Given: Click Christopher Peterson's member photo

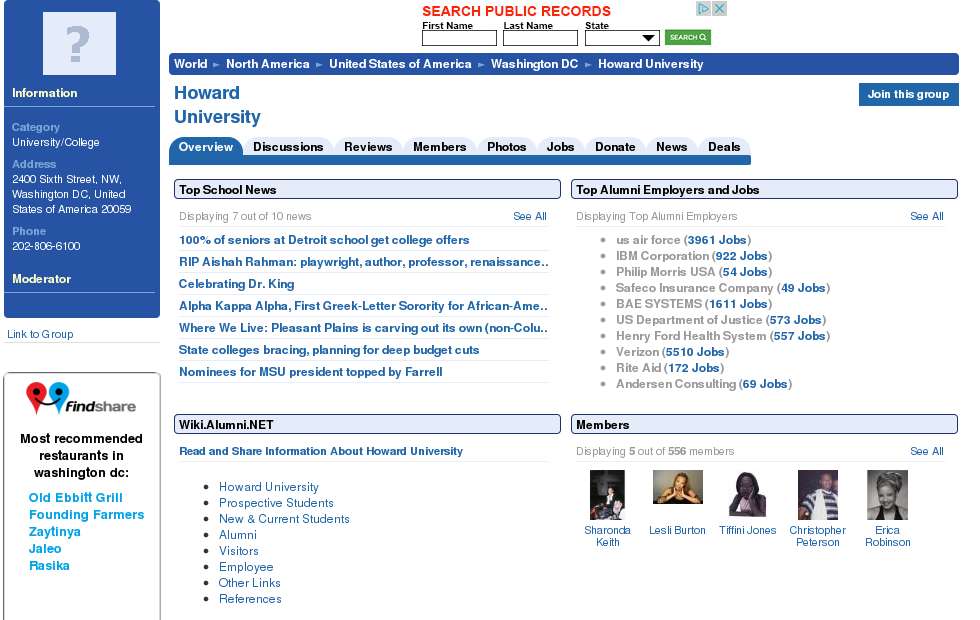Looking at the screenshot, I should [818, 495].
